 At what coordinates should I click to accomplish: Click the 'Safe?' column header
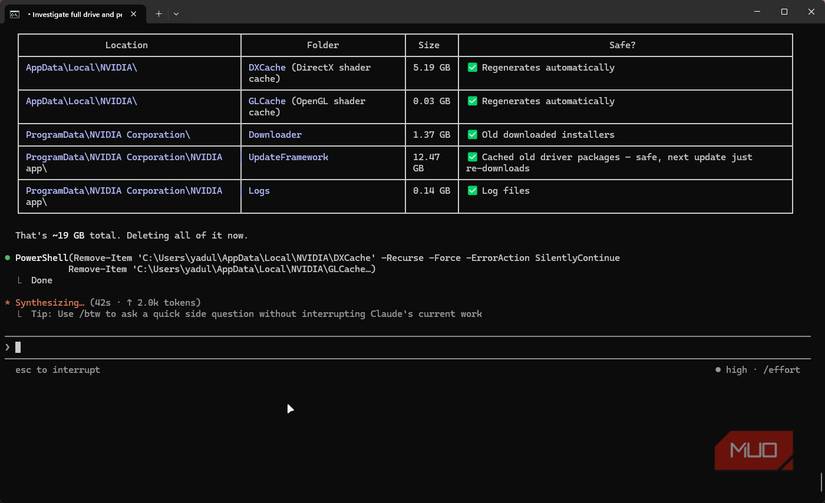click(x=622, y=45)
